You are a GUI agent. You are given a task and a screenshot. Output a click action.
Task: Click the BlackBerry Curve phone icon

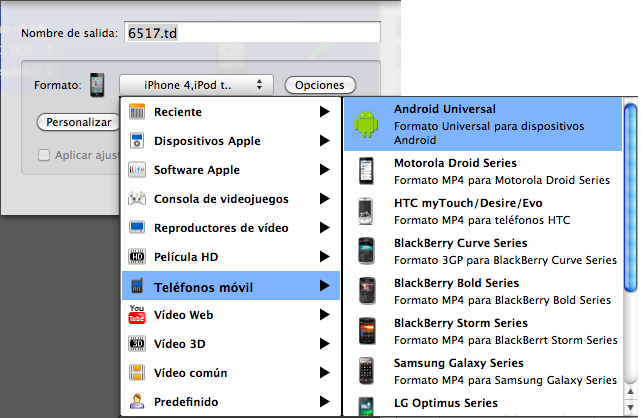click(x=367, y=251)
